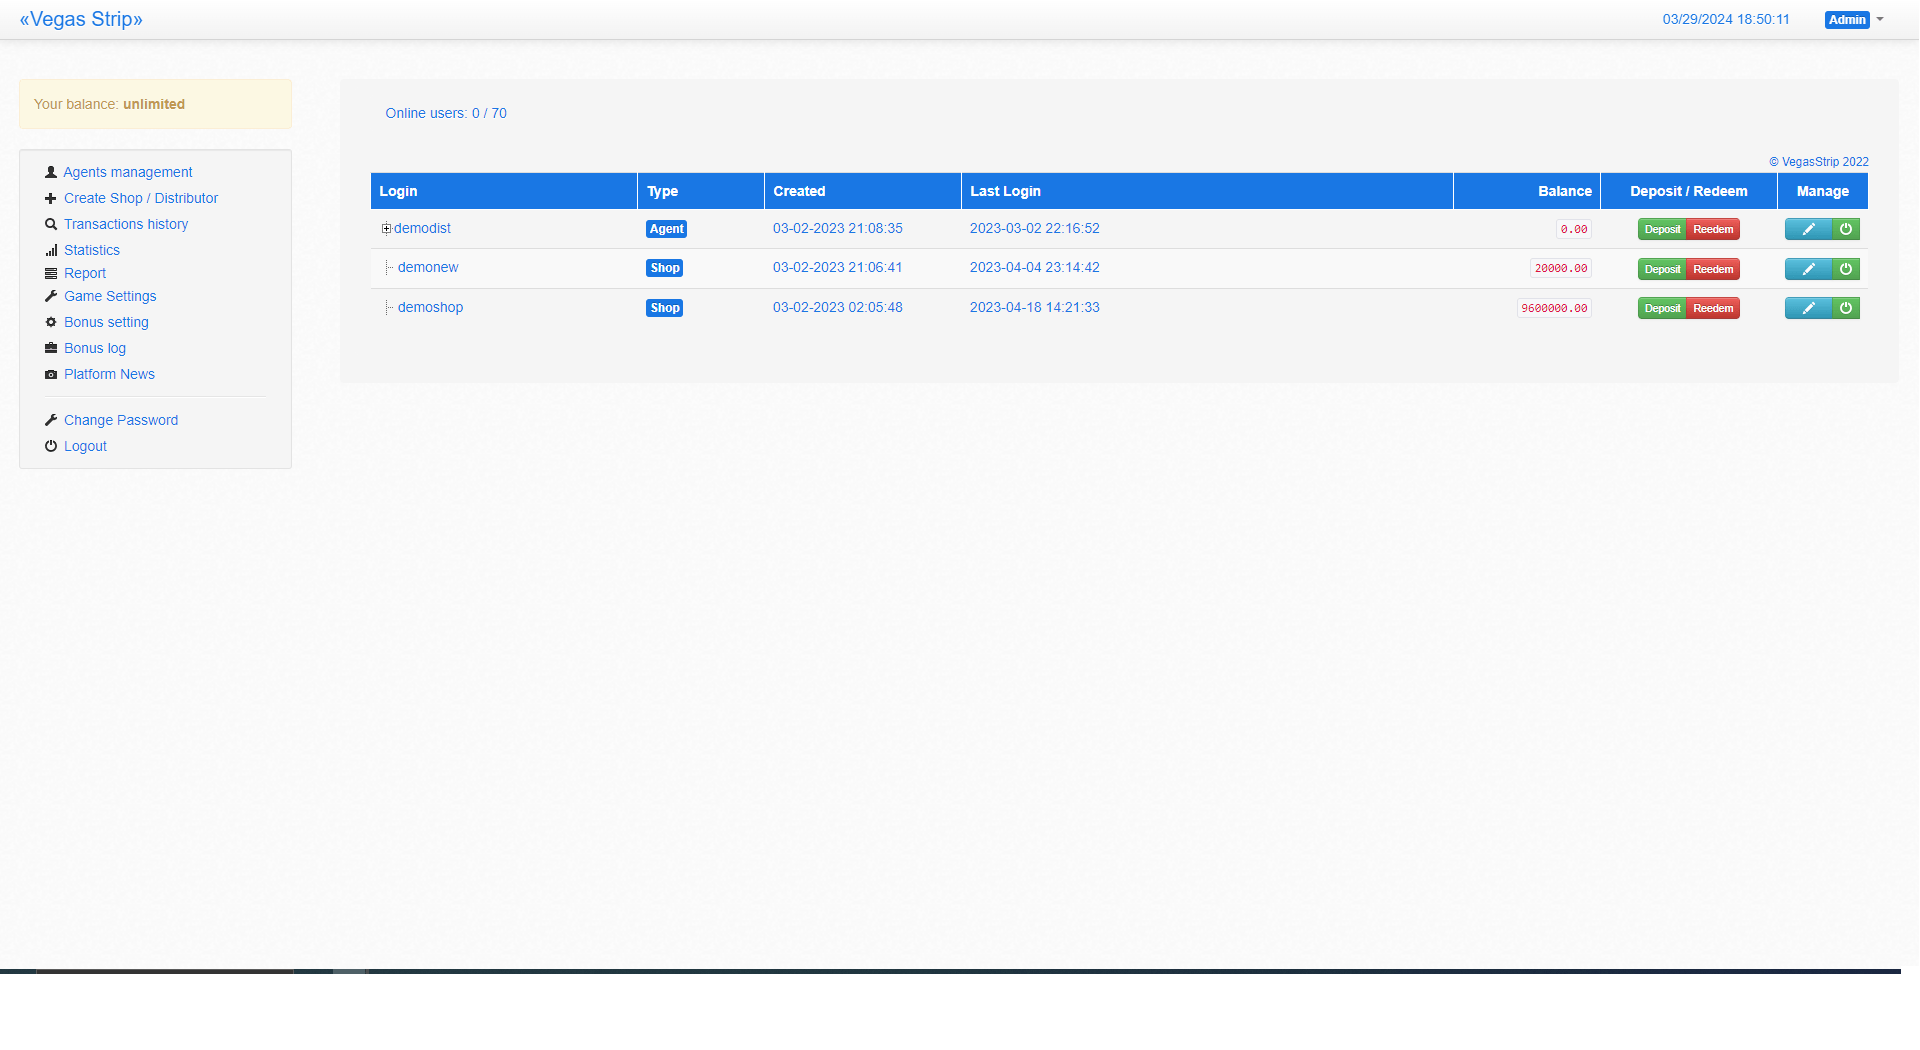Click Online users: 0 / 70 text
The width and height of the screenshot is (1920, 1050).
(446, 113)
